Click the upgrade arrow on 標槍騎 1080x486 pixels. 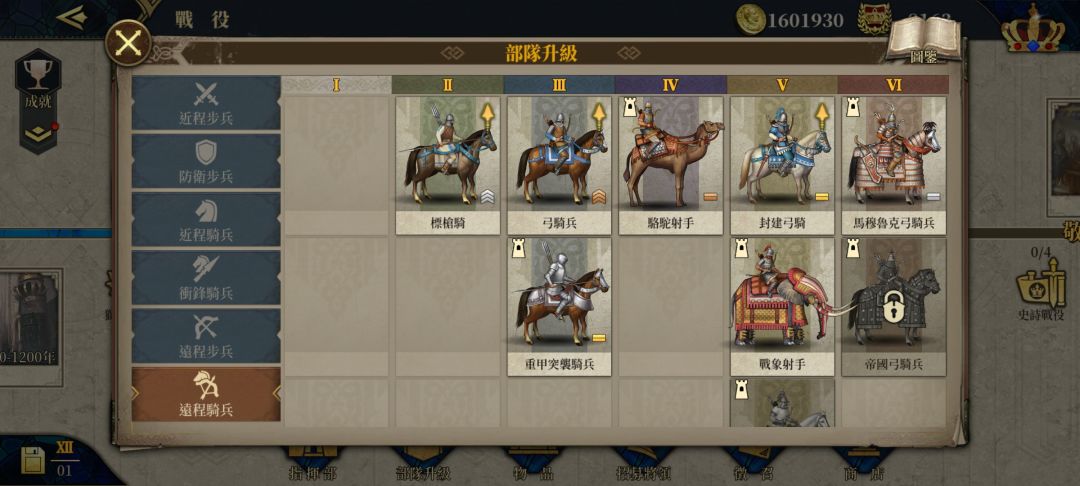click(x=488, y=117)
